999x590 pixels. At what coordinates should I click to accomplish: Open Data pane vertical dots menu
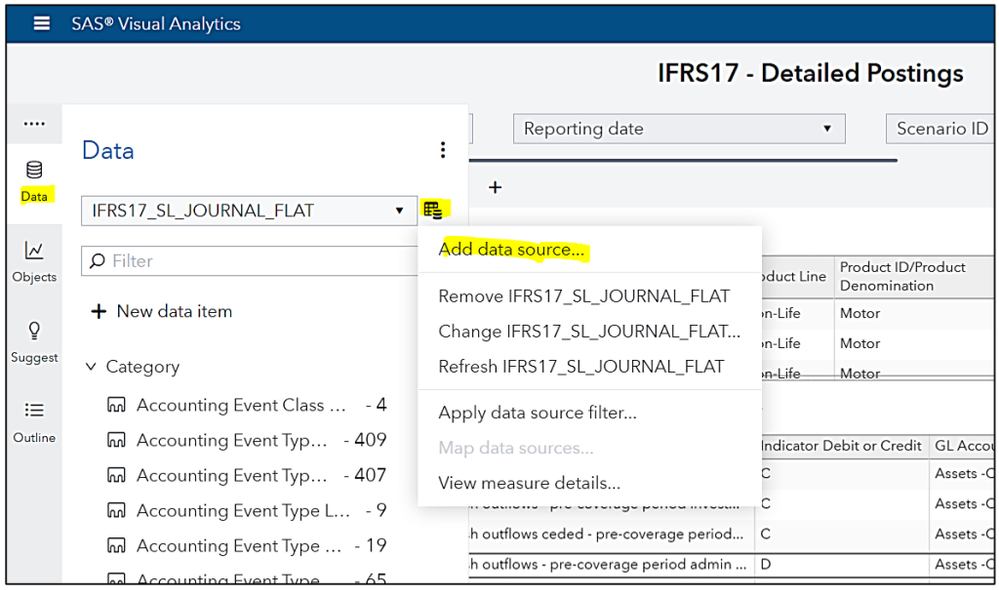pos(443,150)
